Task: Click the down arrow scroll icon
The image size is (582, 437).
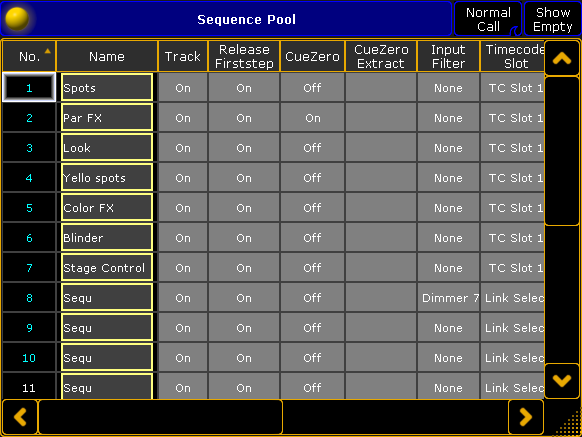Action: click(562, 381)
